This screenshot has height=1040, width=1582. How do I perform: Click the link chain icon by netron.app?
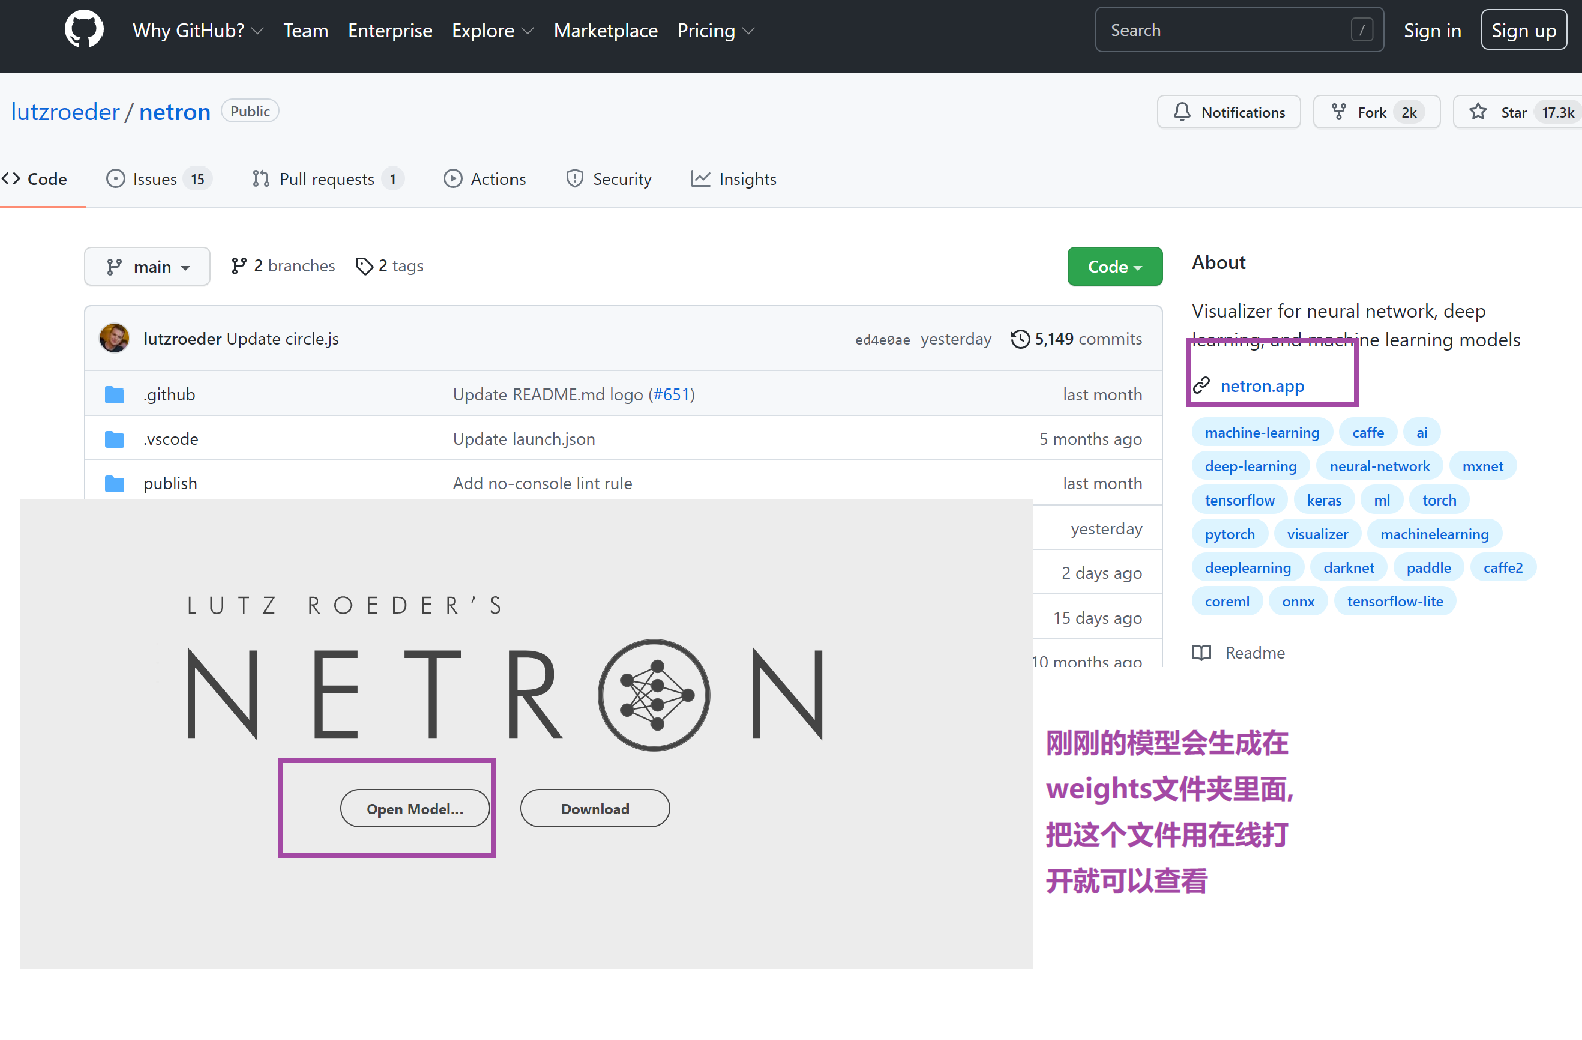(x=1202, y=386)
